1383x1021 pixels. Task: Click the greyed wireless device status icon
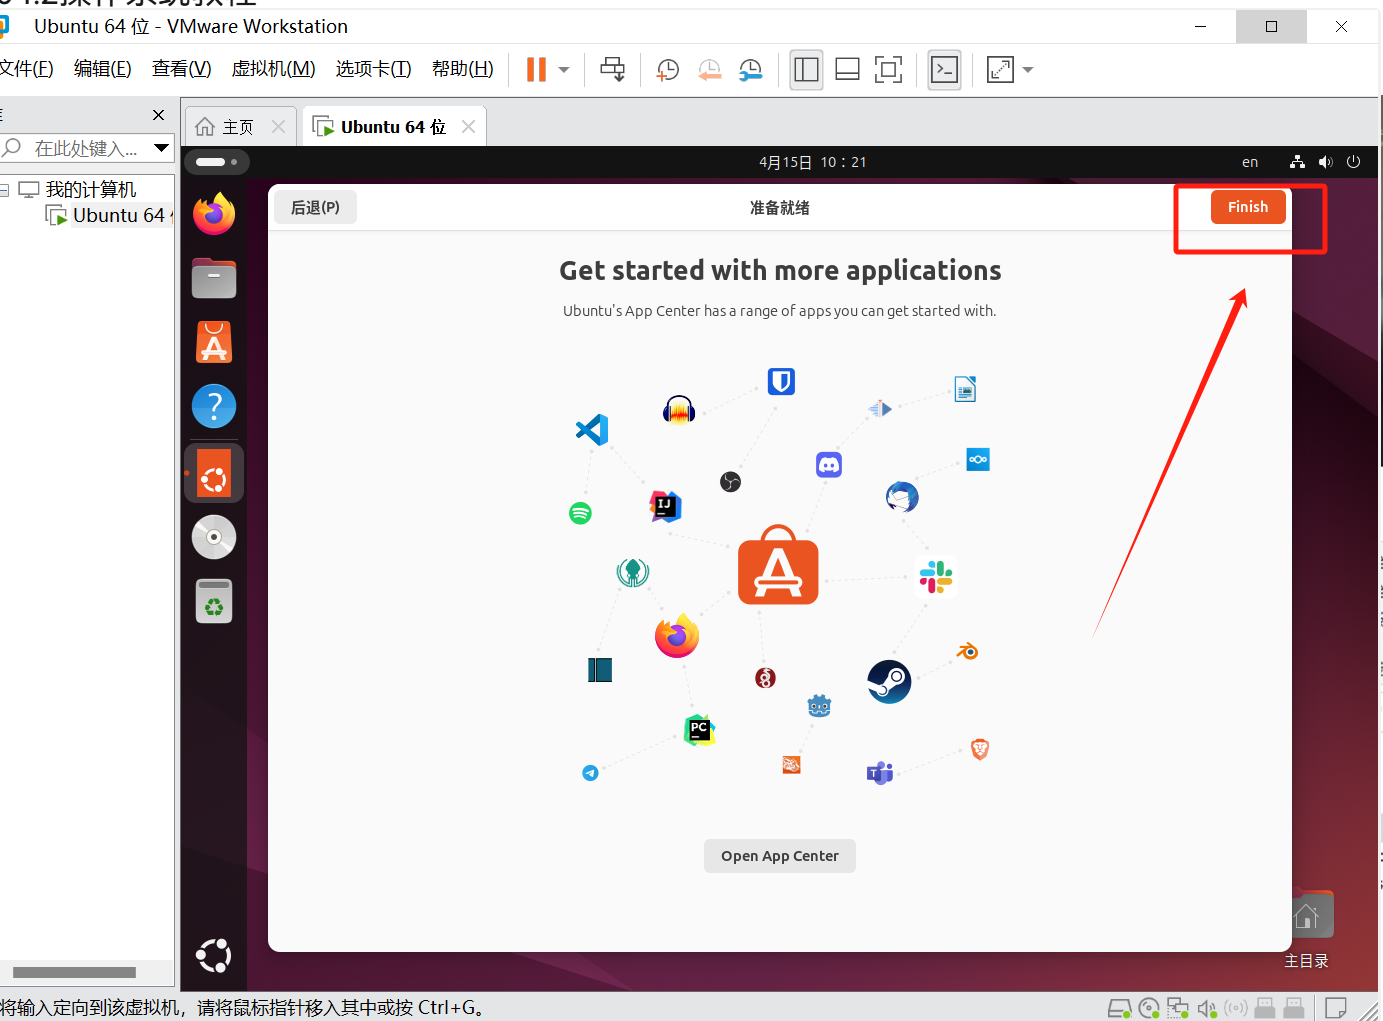point(1236,1008)
